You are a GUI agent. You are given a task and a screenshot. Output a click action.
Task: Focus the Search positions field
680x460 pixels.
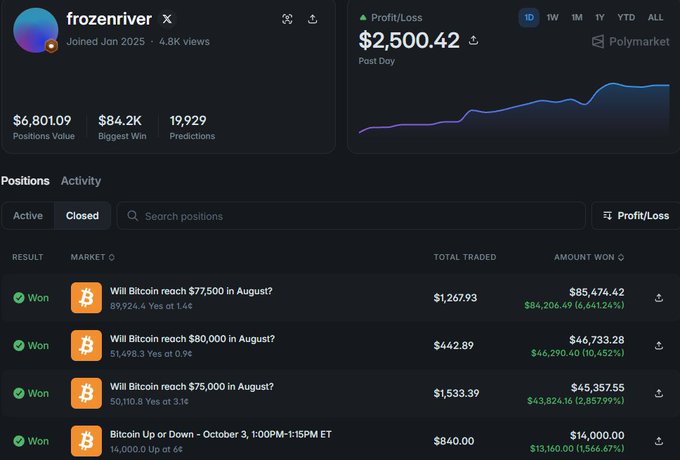351,215
